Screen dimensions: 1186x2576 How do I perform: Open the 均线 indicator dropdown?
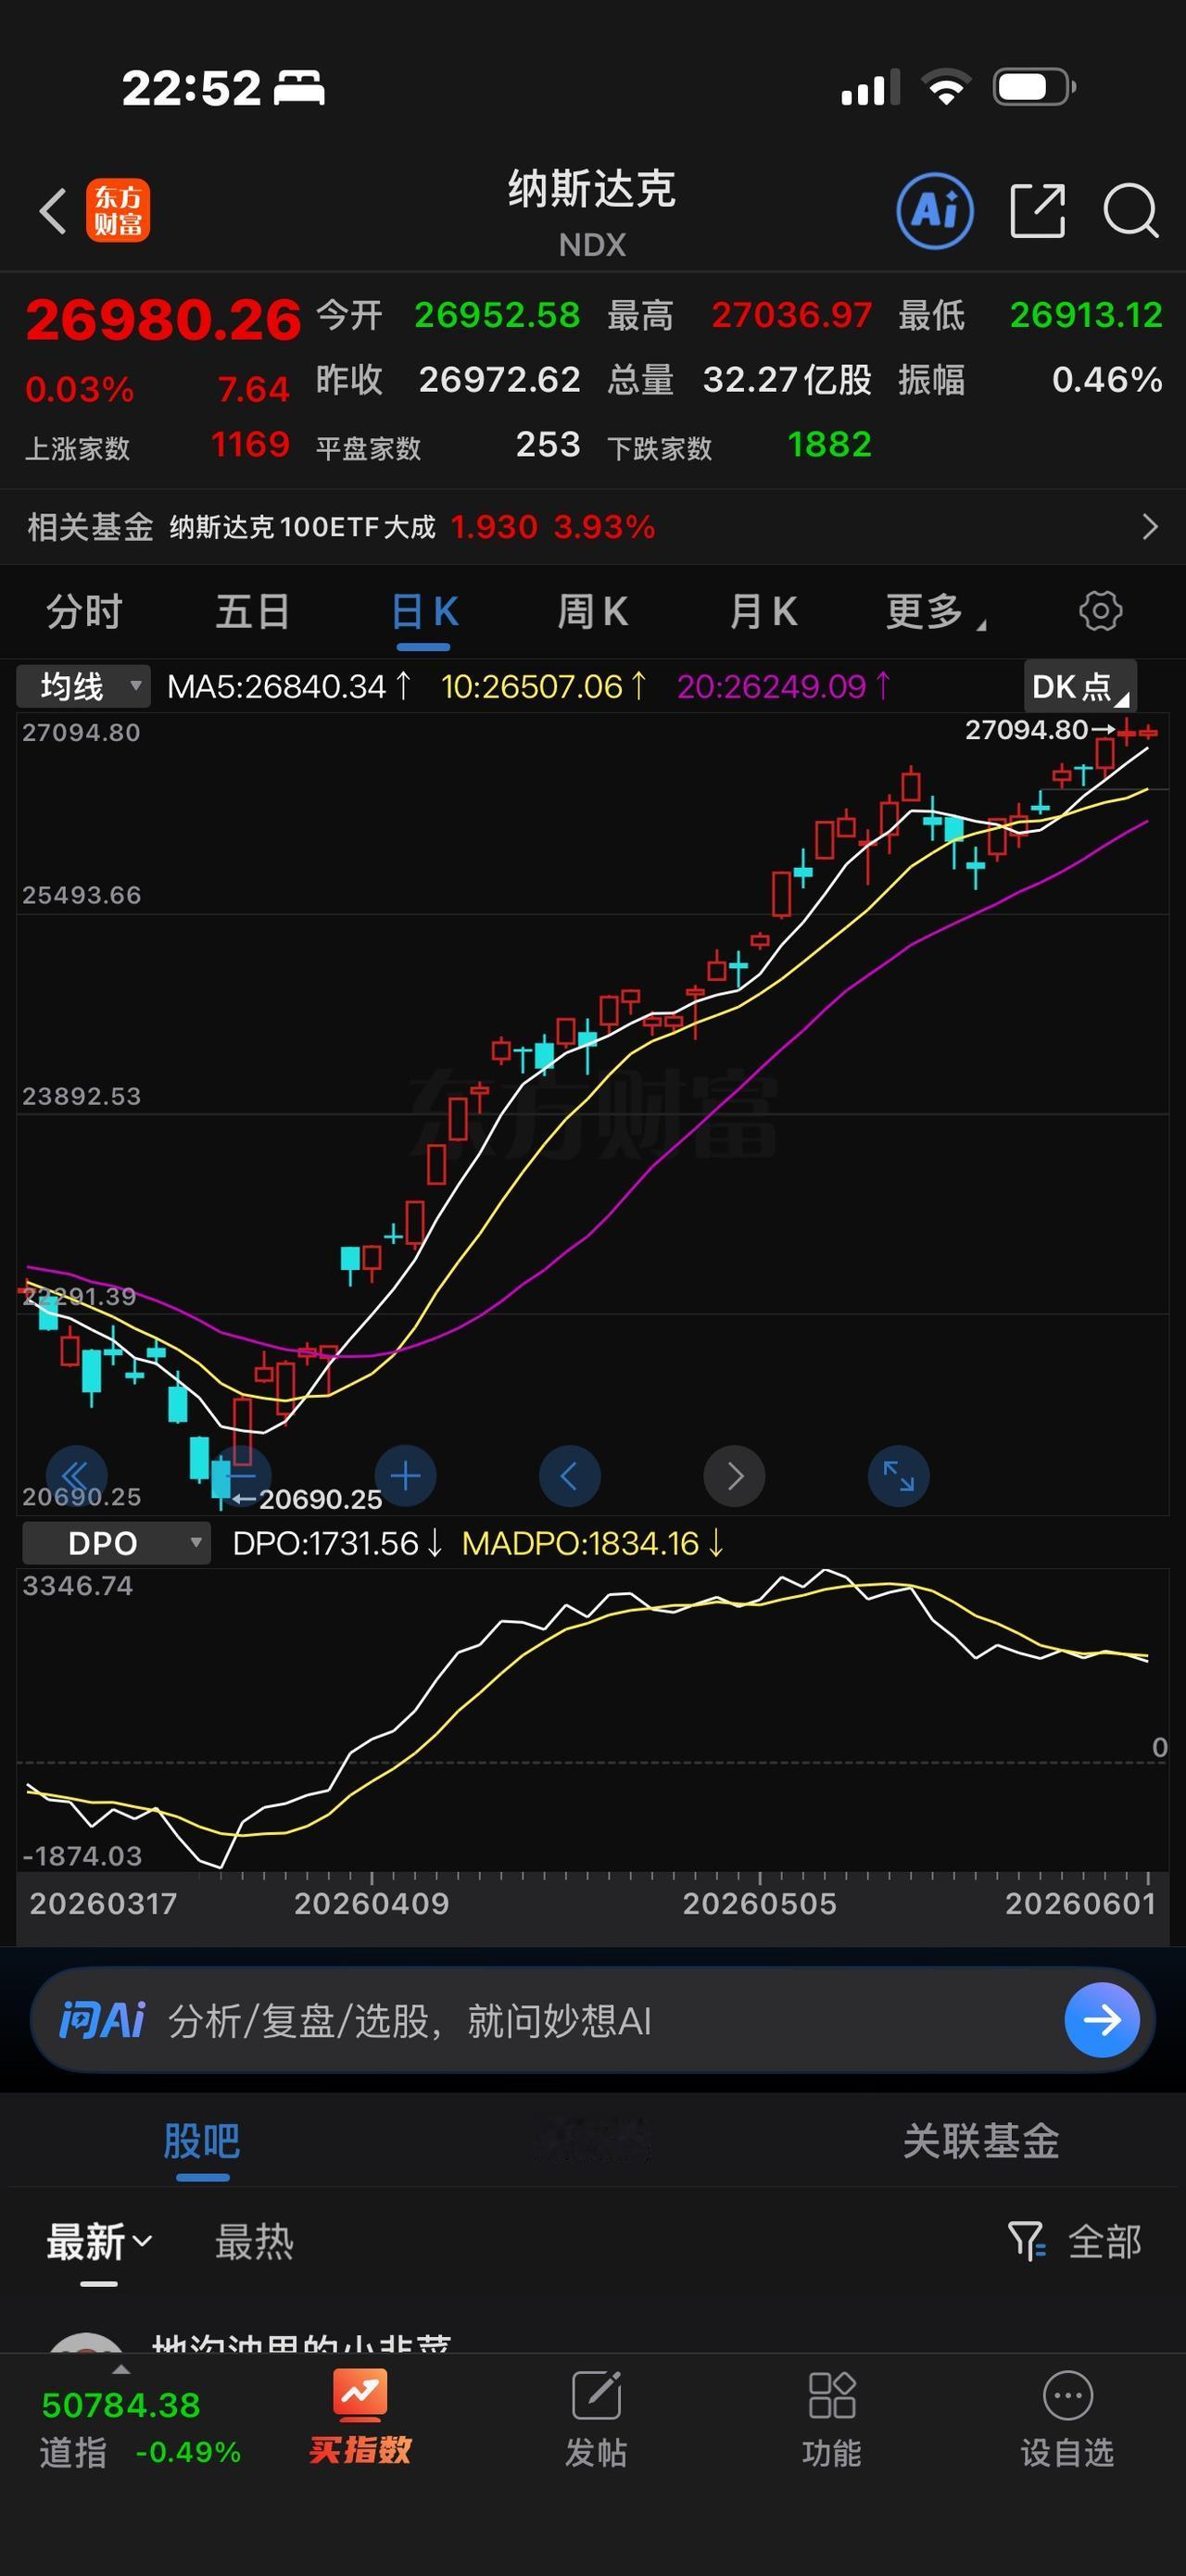click(x=84, y=687)
